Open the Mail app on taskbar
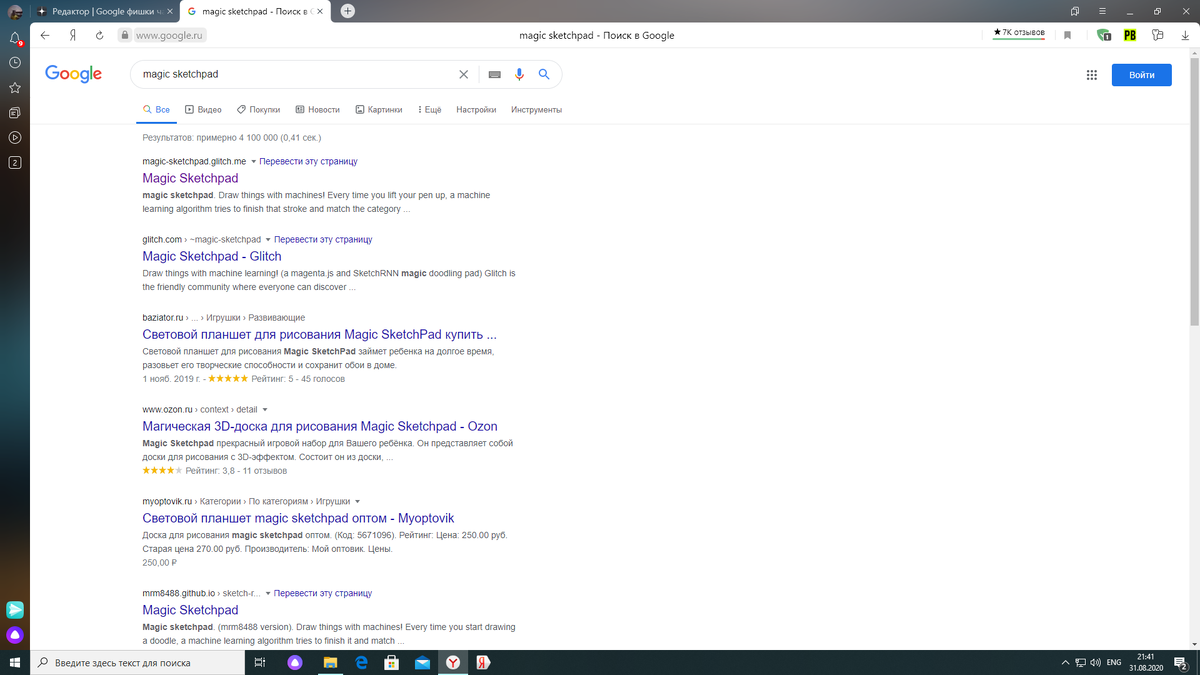The image size is (1200, 675). [422, 662]
